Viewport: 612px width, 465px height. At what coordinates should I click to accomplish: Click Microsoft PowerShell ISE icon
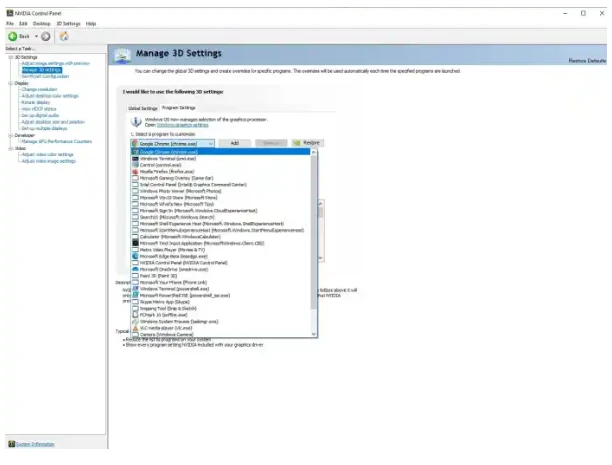click(x=135, y=295)
